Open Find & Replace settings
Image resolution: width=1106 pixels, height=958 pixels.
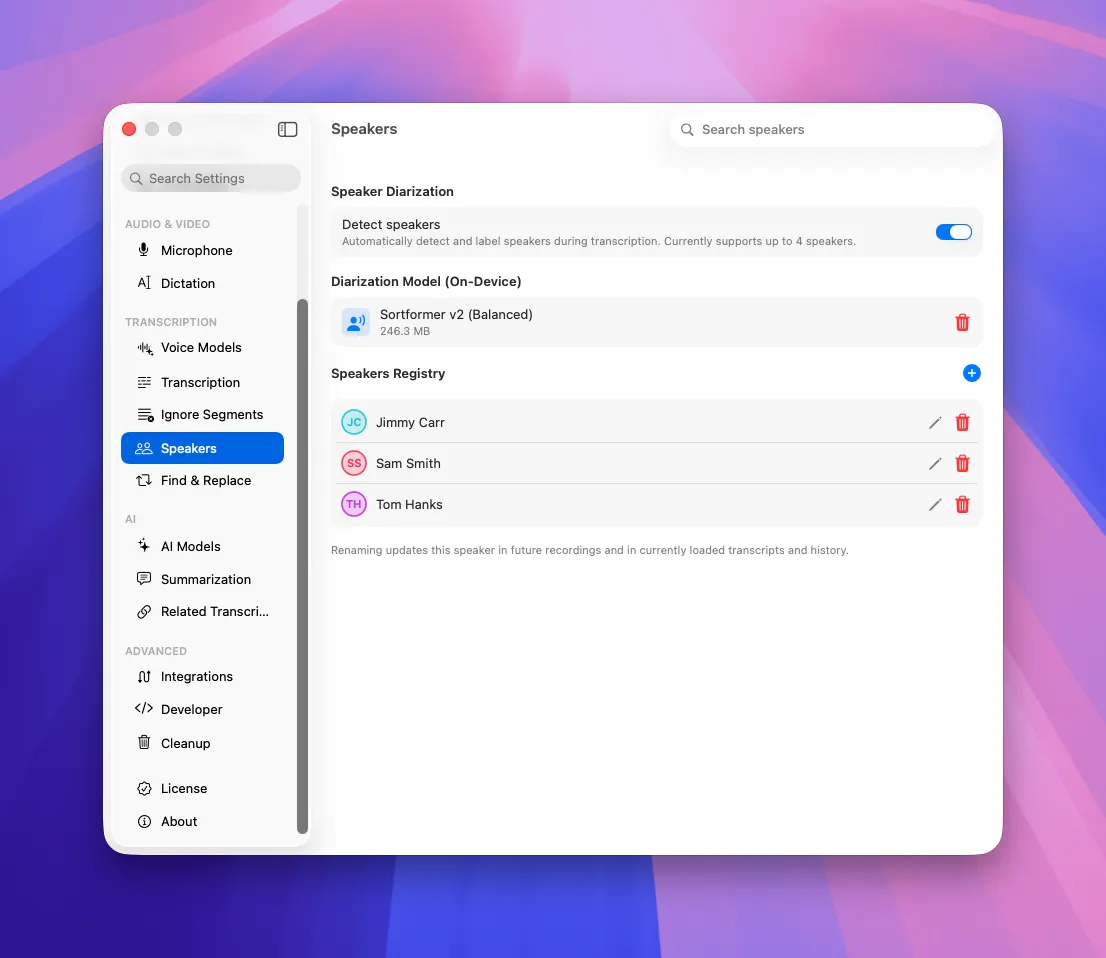(x=202, y=480)
